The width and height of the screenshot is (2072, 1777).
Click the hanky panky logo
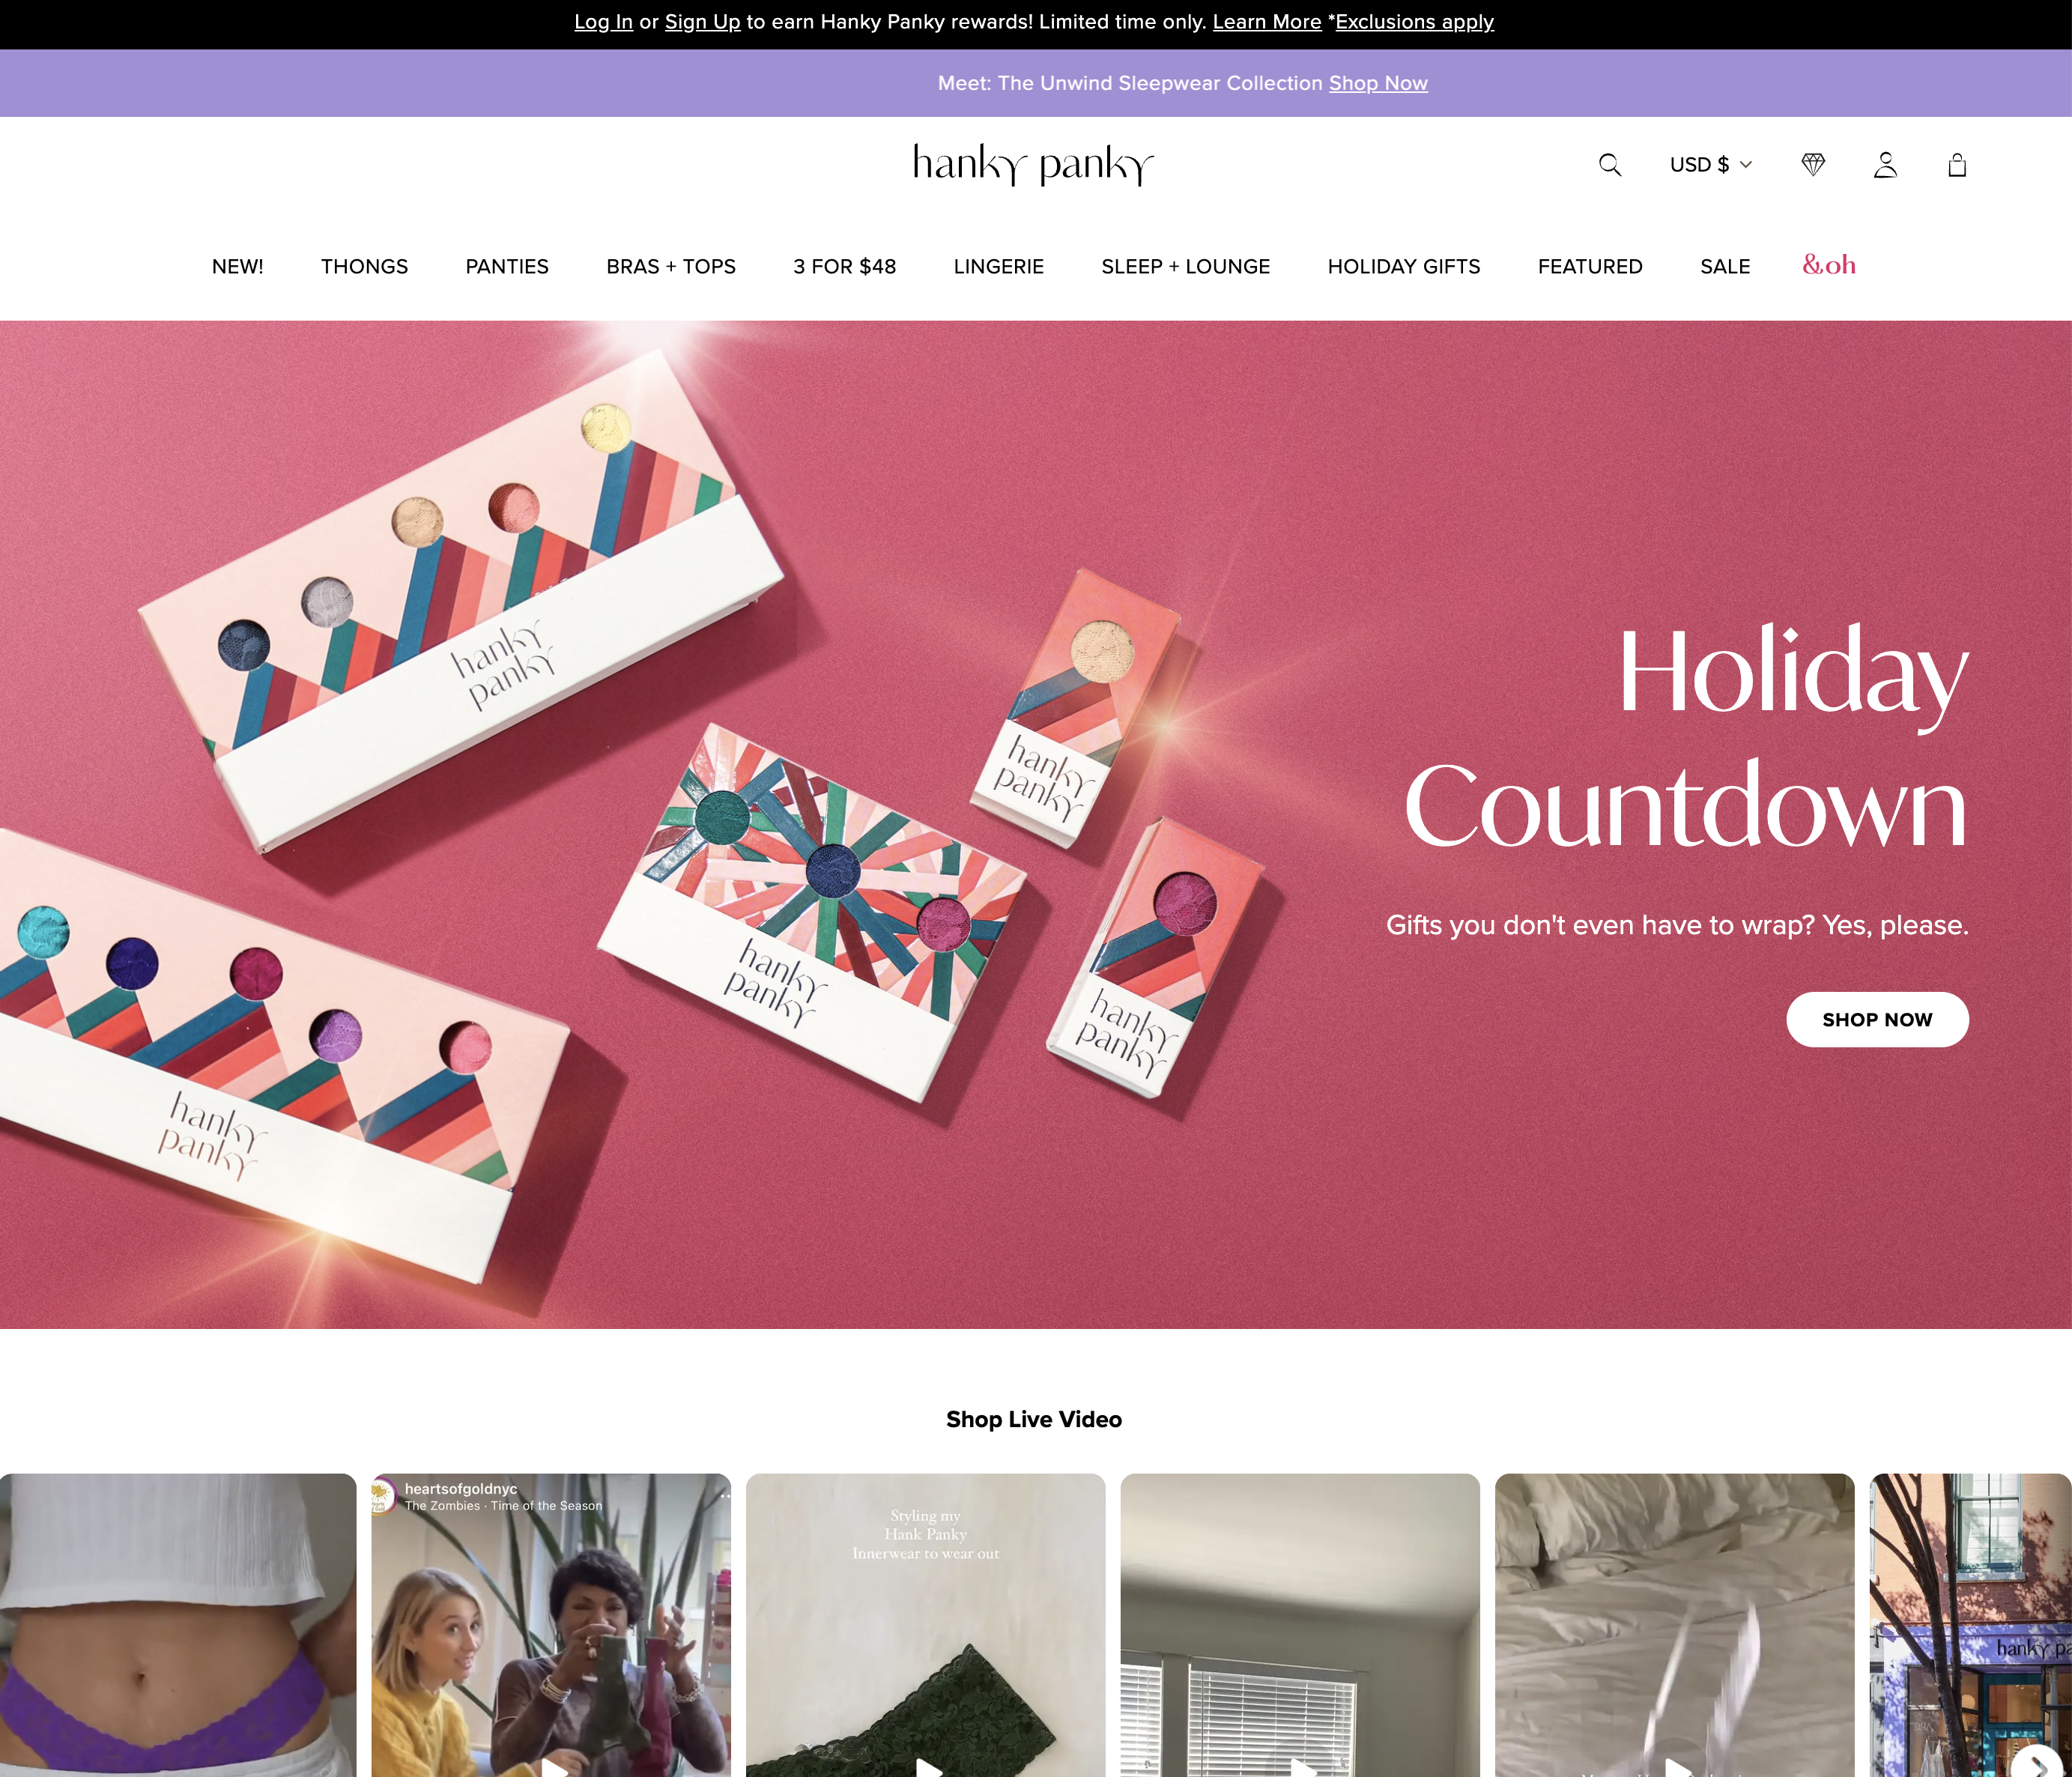click(1034, 165)
